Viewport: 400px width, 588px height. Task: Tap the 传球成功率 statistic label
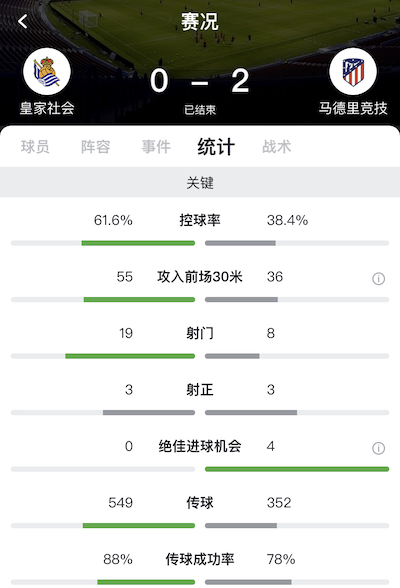[200, 559]
